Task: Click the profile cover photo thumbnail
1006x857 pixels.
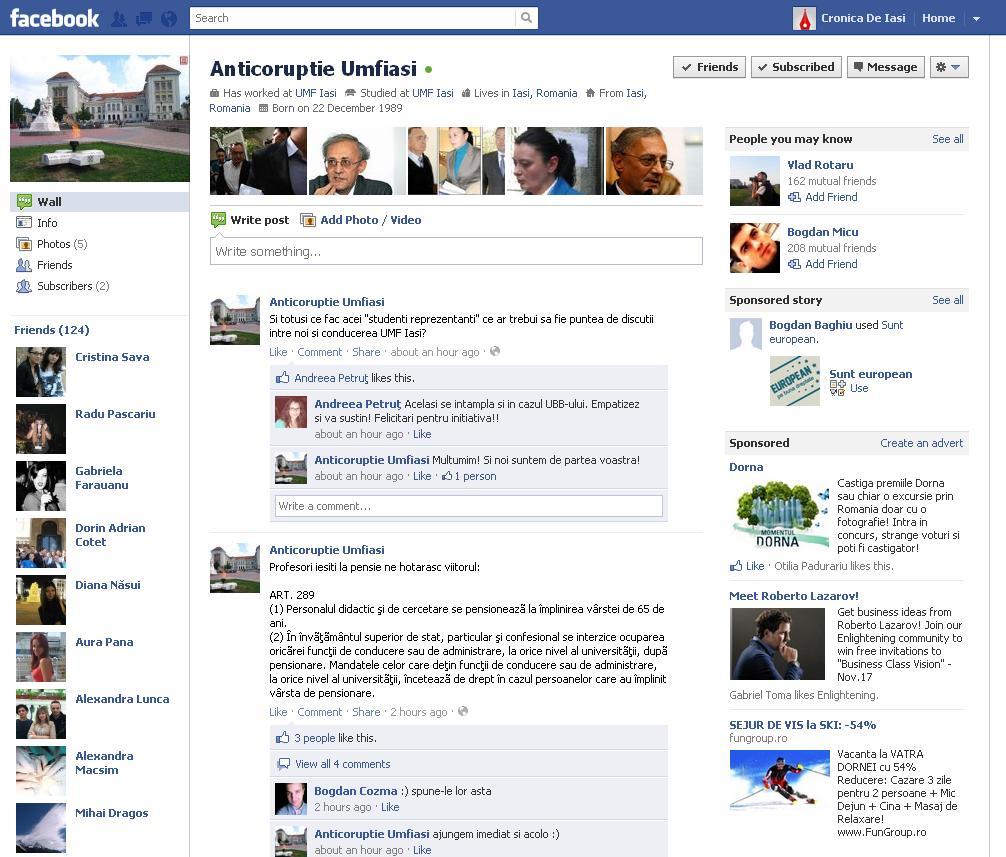Action: 100,118
